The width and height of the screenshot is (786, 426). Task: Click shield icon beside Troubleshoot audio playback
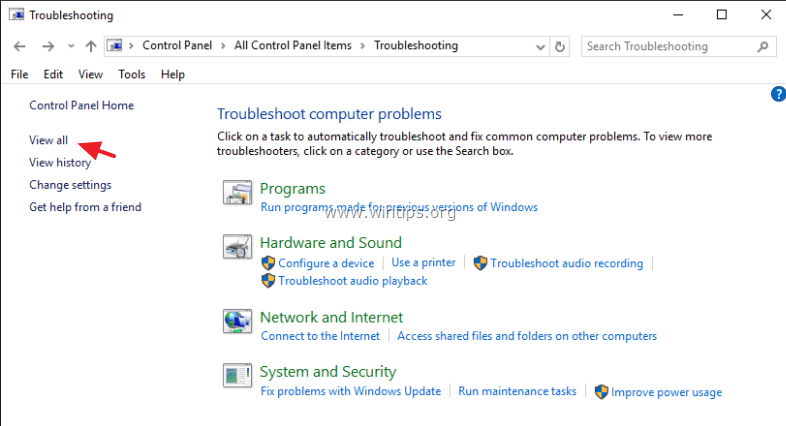[x=268, y=281]
